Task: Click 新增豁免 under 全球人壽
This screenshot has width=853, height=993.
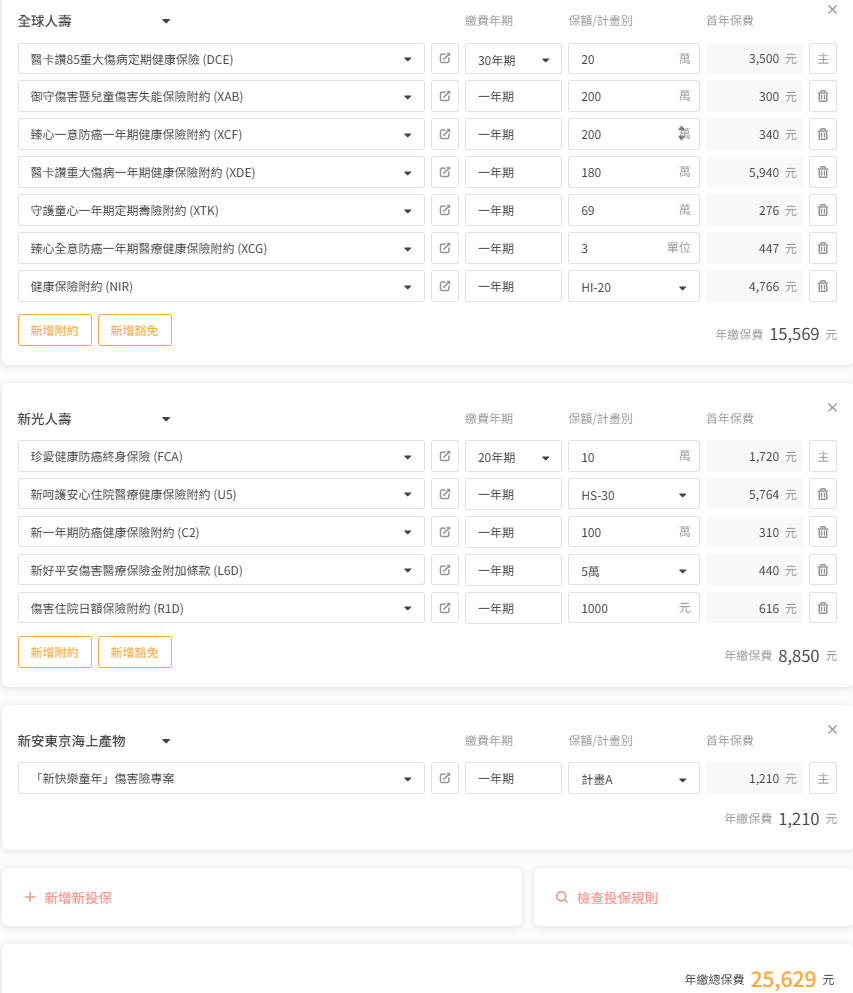Action: click(135, 330)
